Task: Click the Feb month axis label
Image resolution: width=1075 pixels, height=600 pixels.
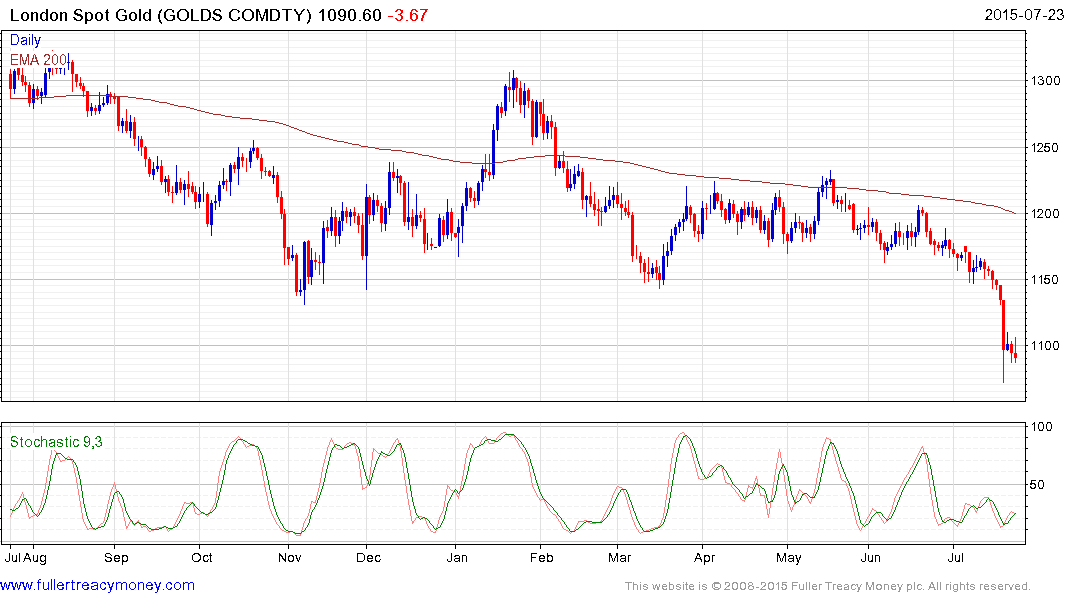Action: (541, 557)
